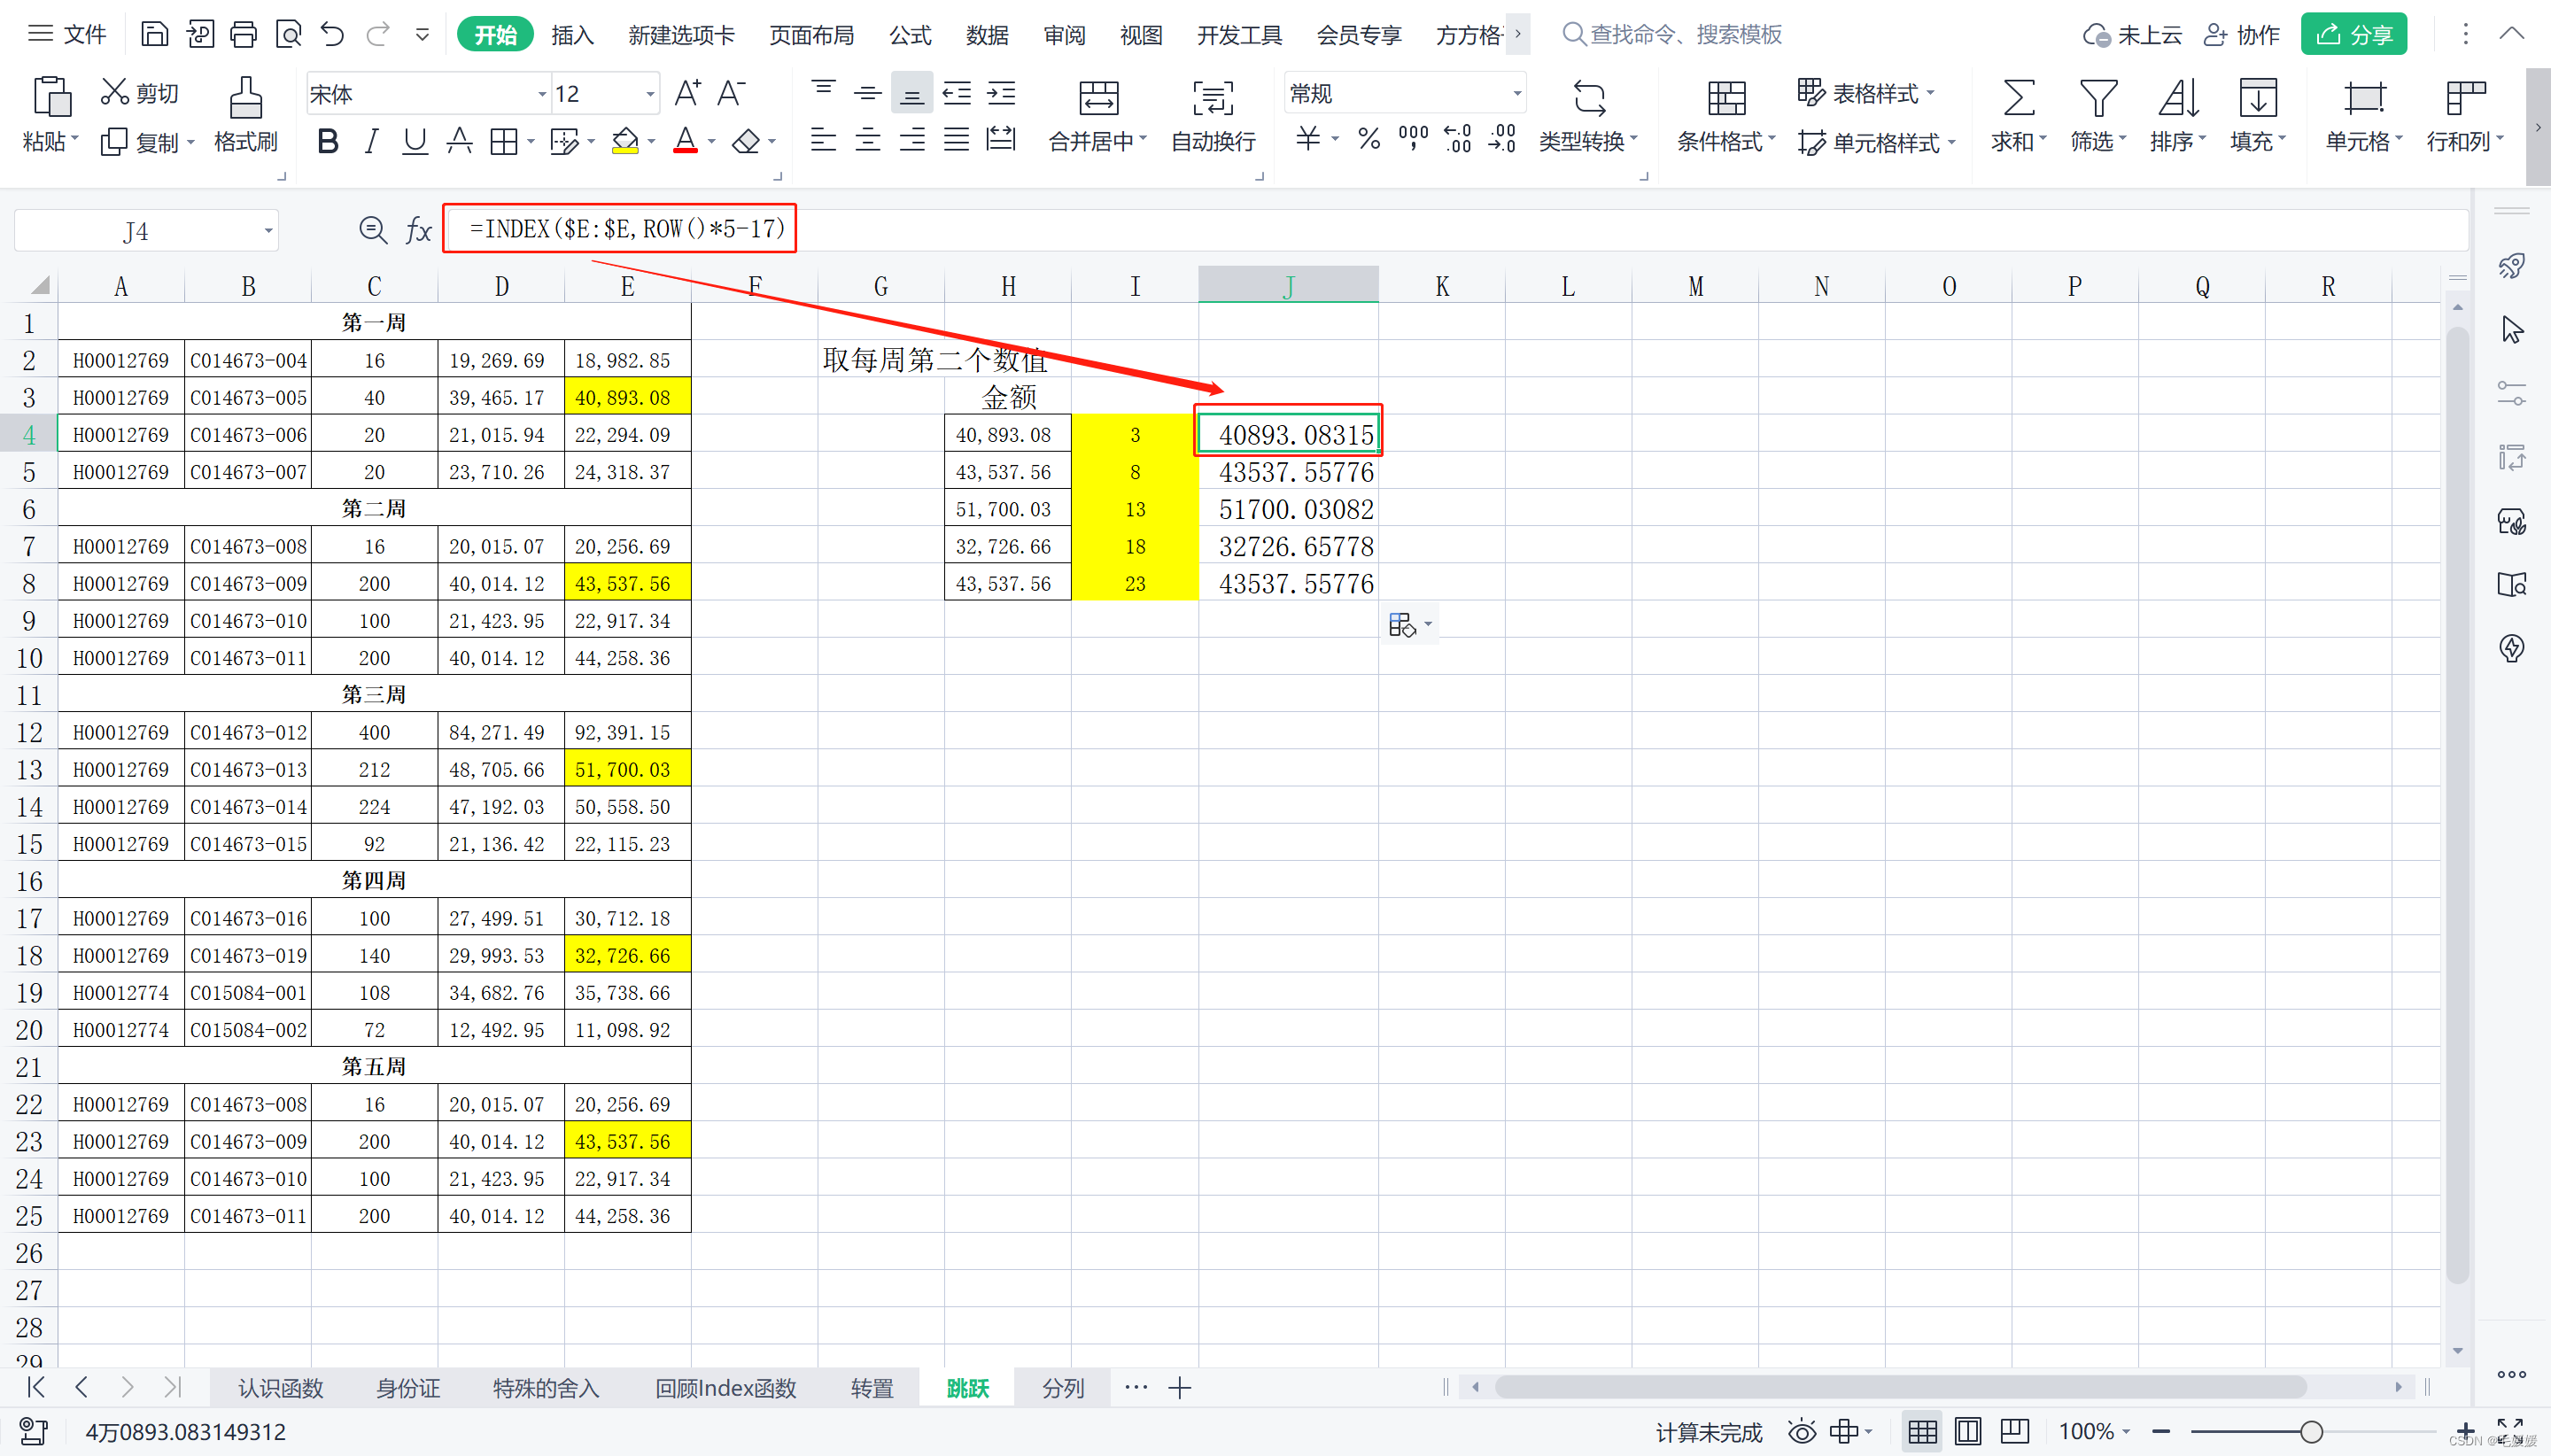The image size is (2551, 1456).
Task: Toggle Italic formatting
Action: [371, 142]
